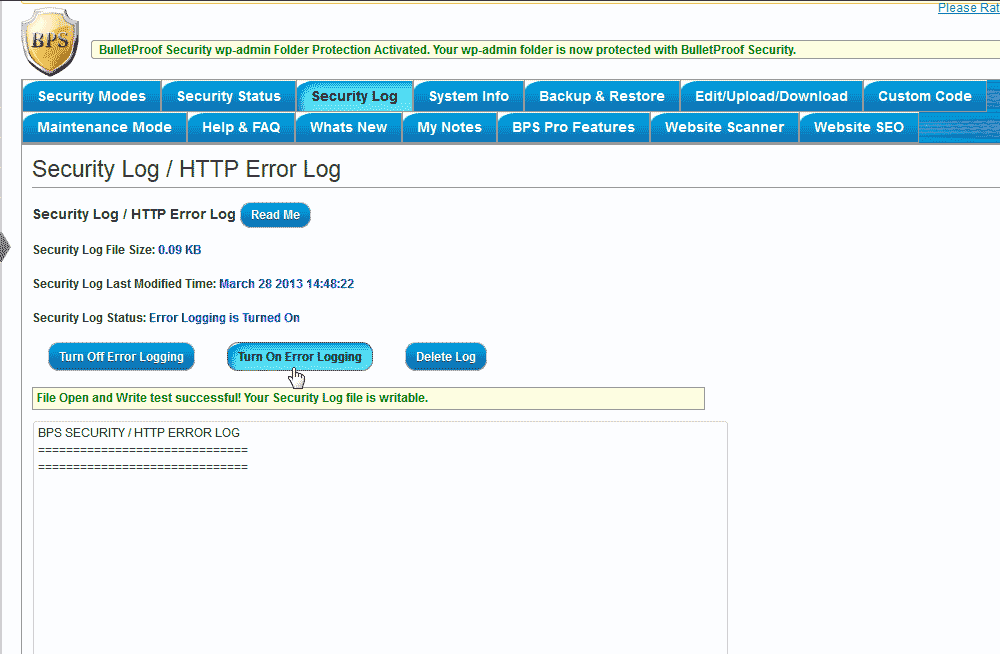Click the Delete Log button
This screenshot has height=654, width=1000.
pyautogui.click(x=446, y=357)
